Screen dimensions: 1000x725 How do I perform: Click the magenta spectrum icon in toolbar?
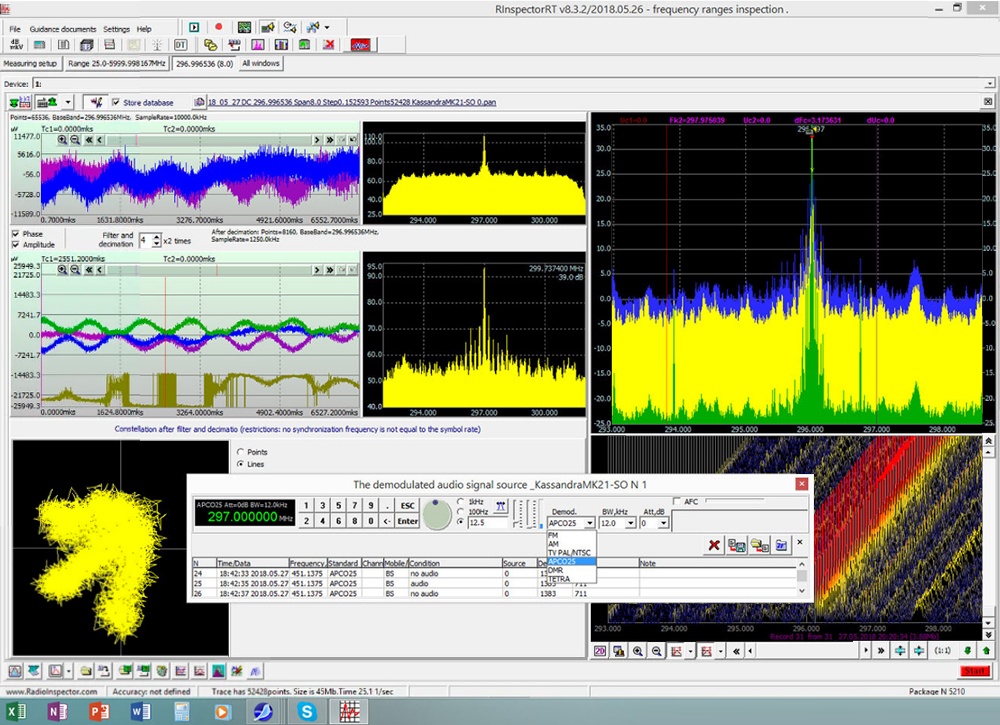257,45
